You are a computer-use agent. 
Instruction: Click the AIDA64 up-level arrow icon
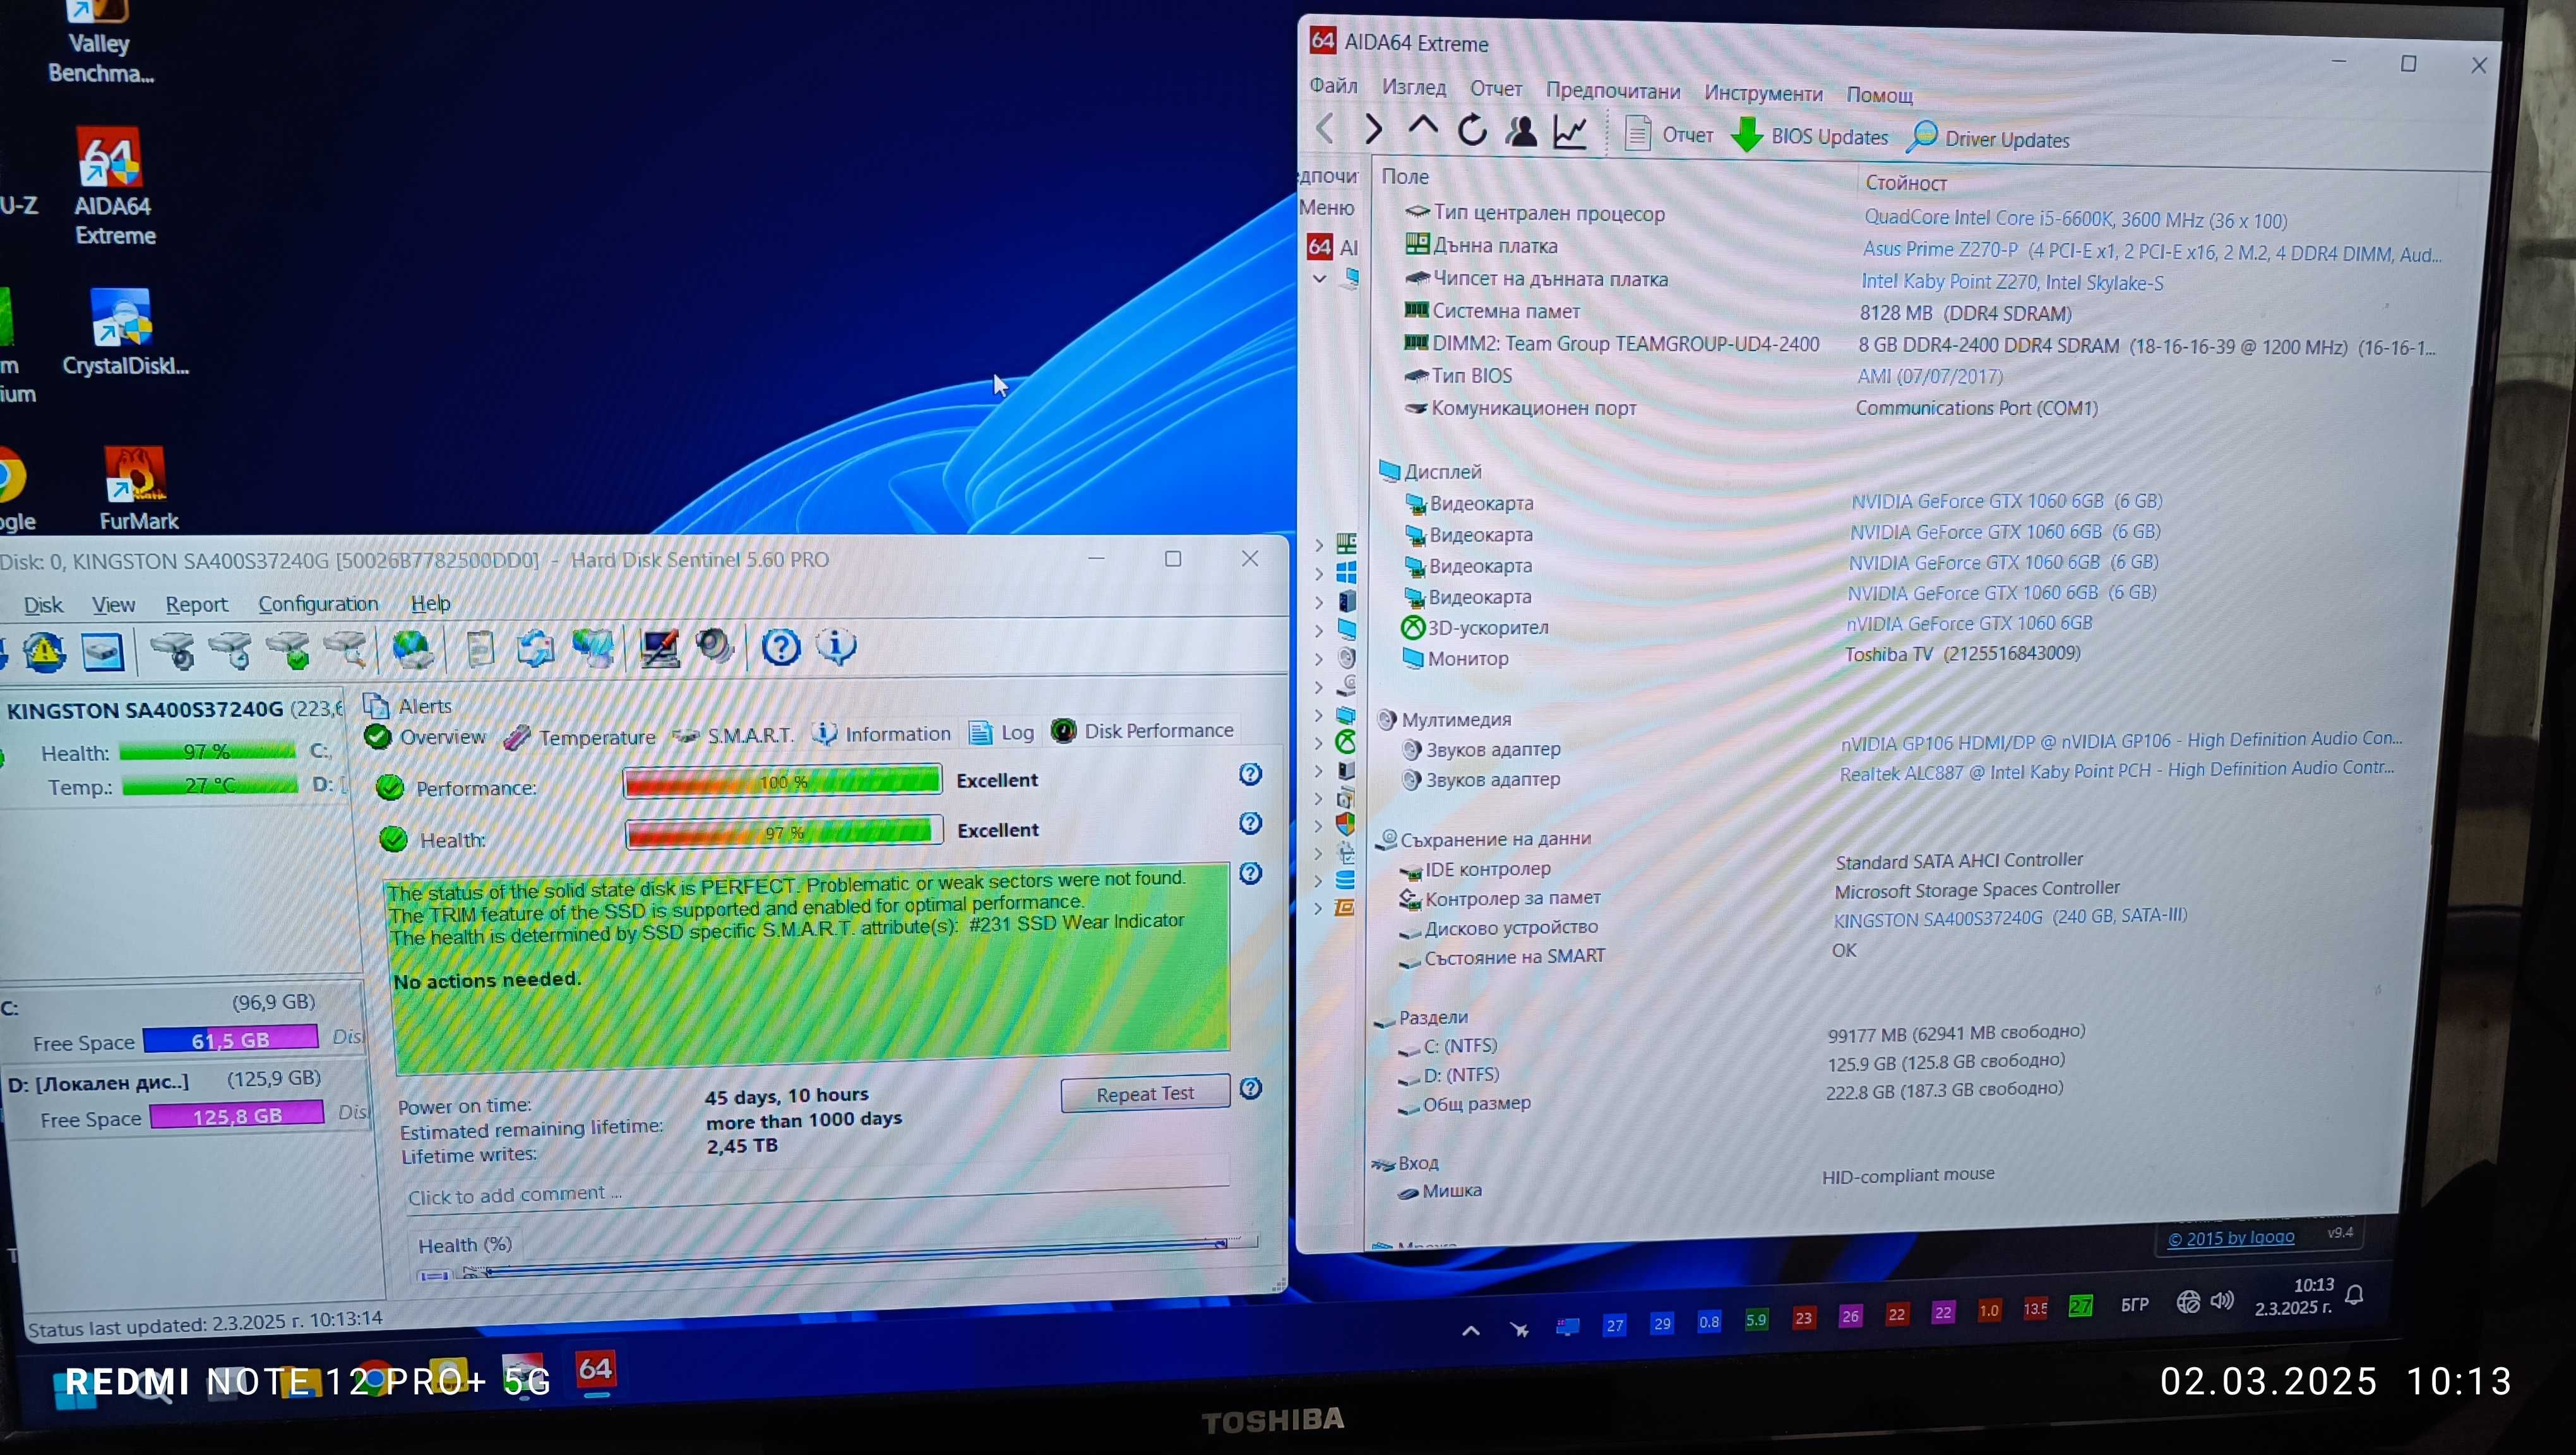pyautogui.click(x=1422, y=127)
